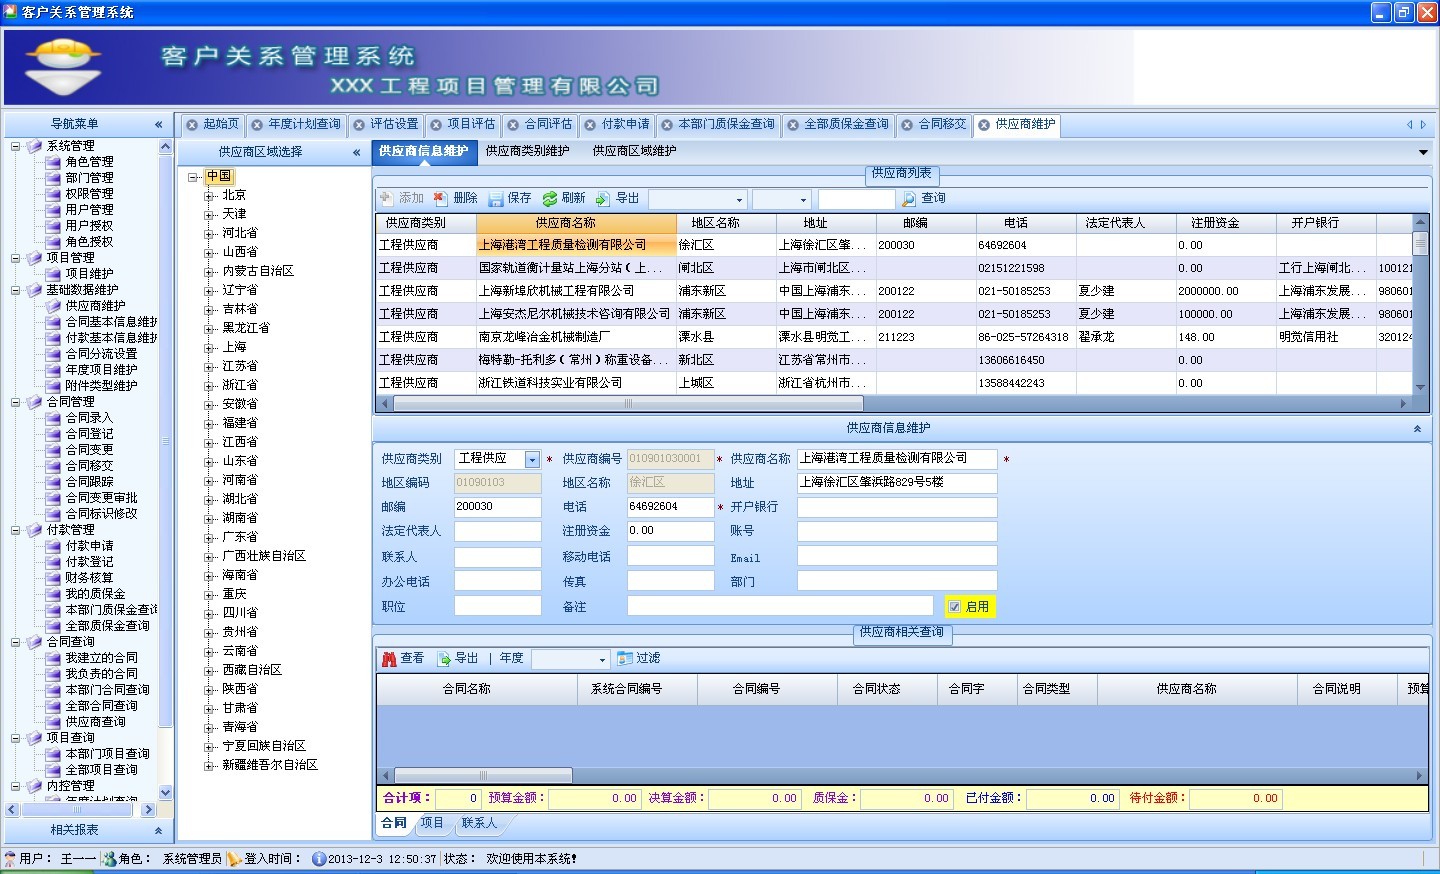Click the 备注 input field
The width and height of the screenshot is (1440, 874).
[780, 607]
